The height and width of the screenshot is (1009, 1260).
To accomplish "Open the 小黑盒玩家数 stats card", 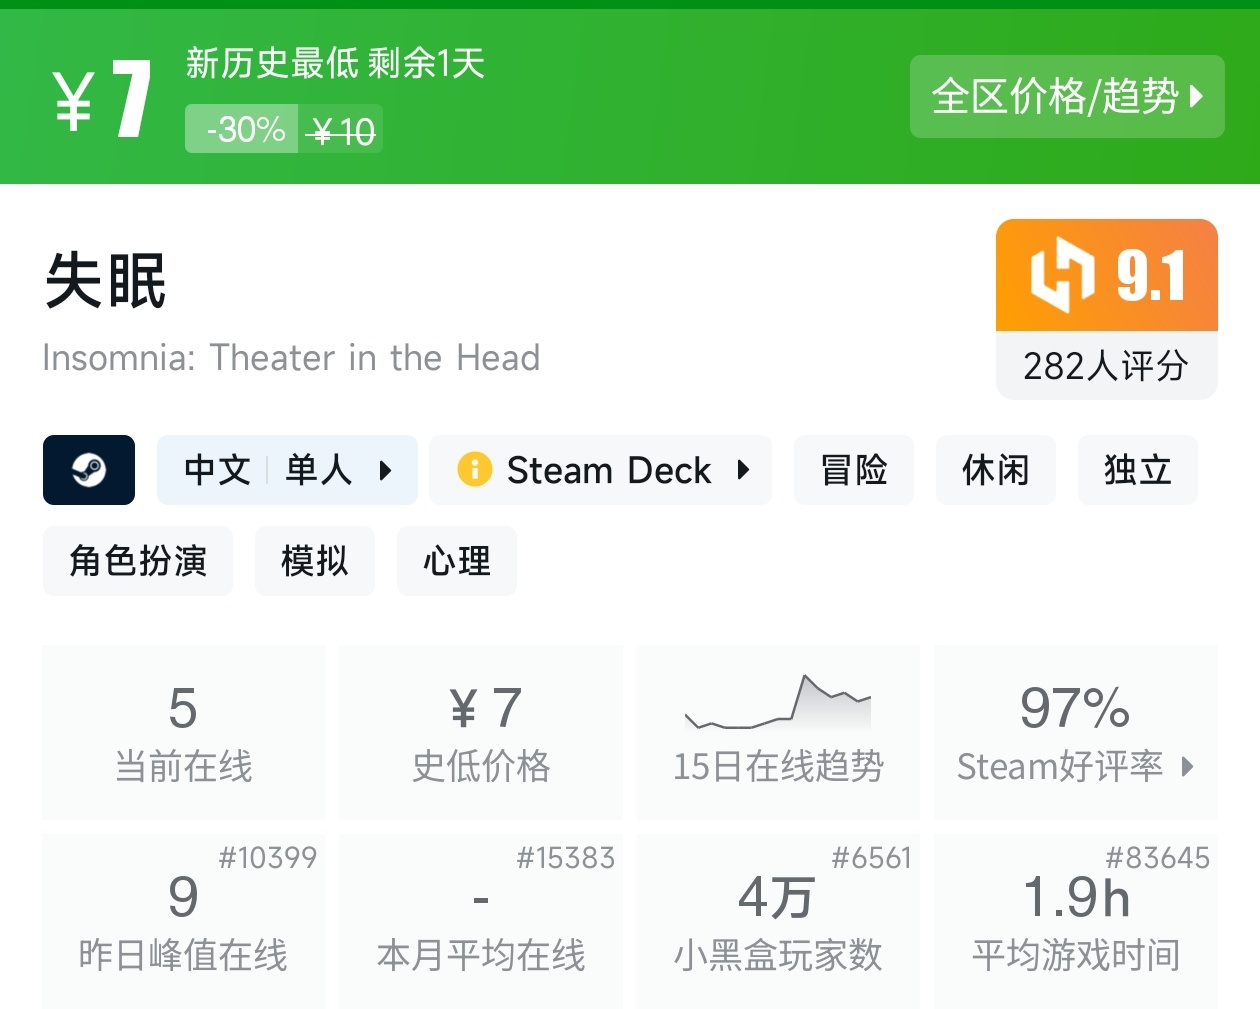I will (x=778, y=921).
